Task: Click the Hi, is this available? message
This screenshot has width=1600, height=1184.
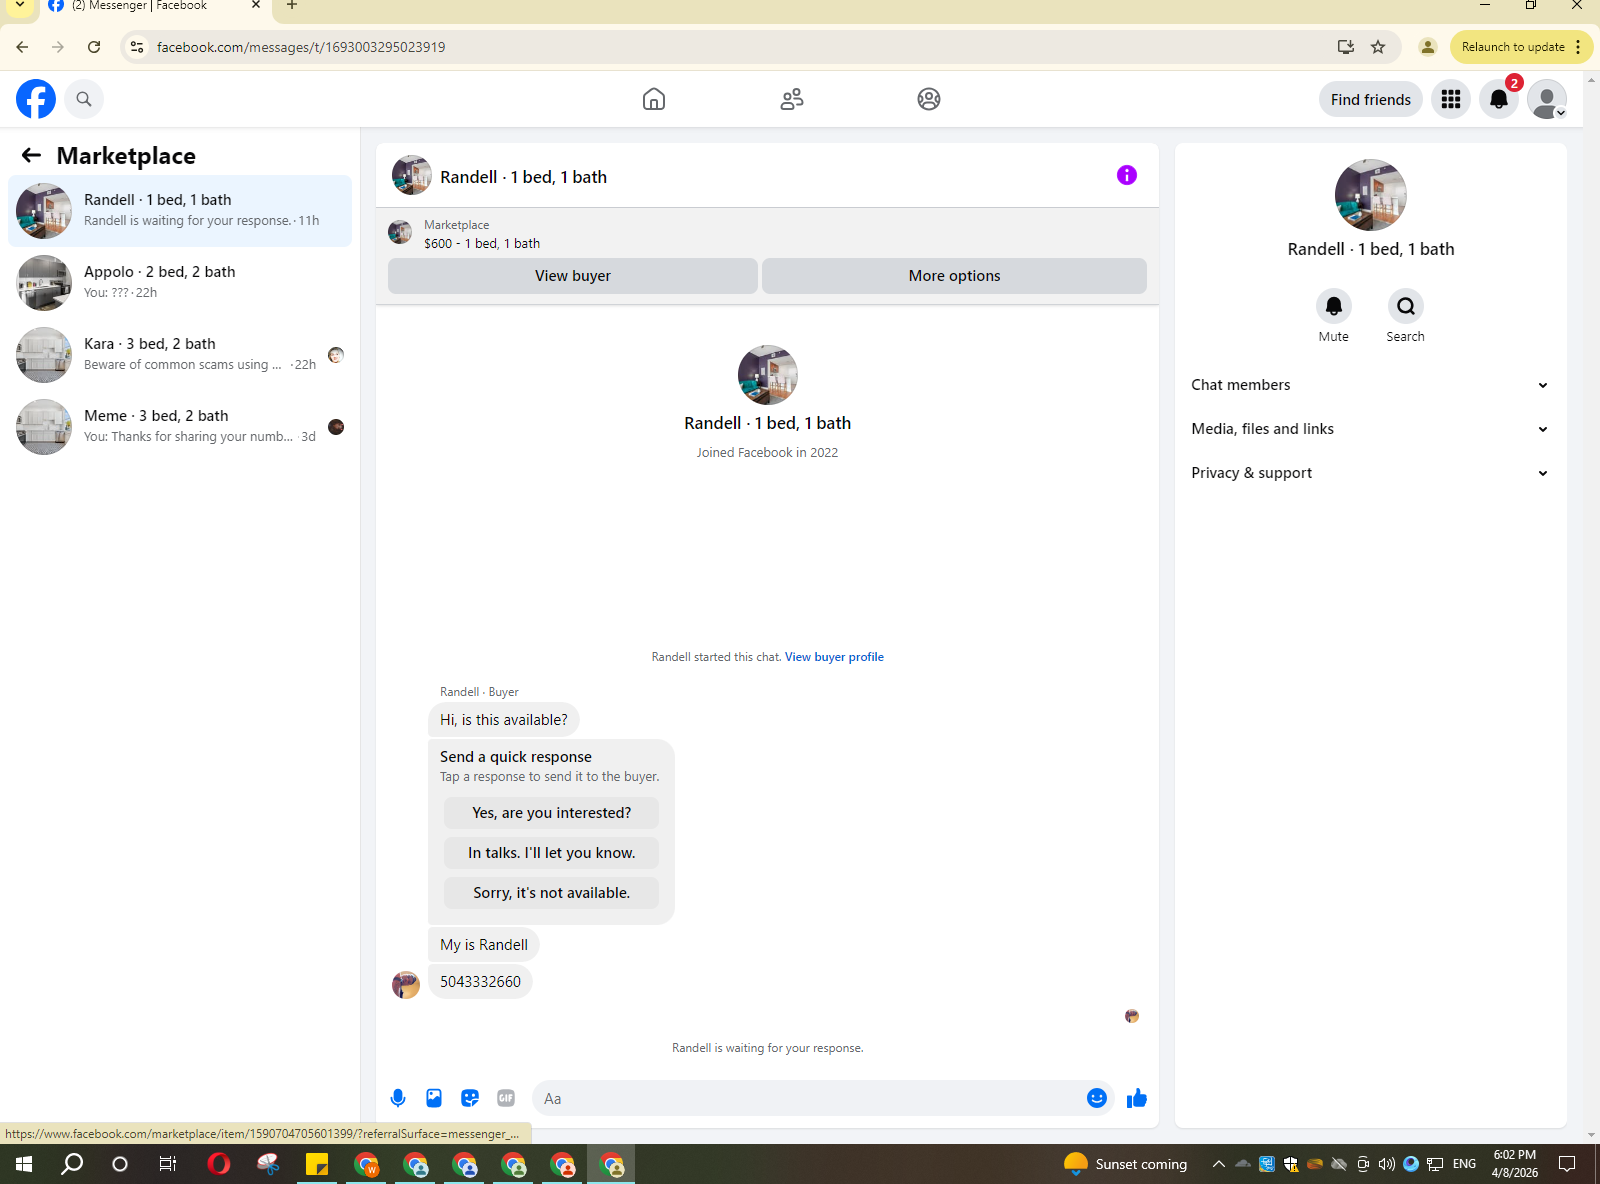Action: [x=504, y=720]
